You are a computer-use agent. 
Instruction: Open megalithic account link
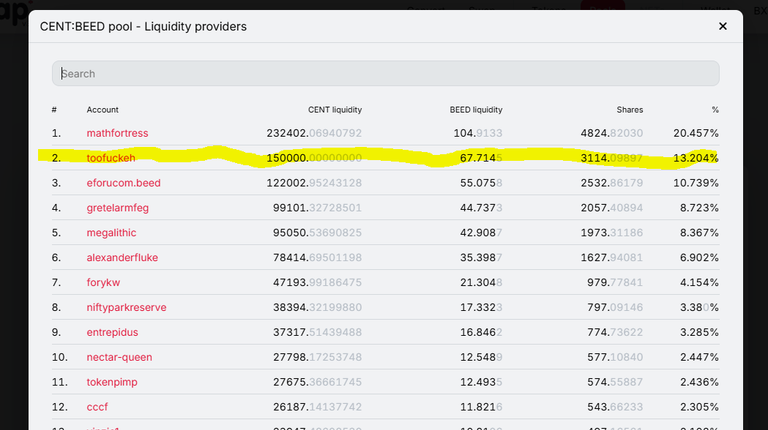[x=111, y=233]
